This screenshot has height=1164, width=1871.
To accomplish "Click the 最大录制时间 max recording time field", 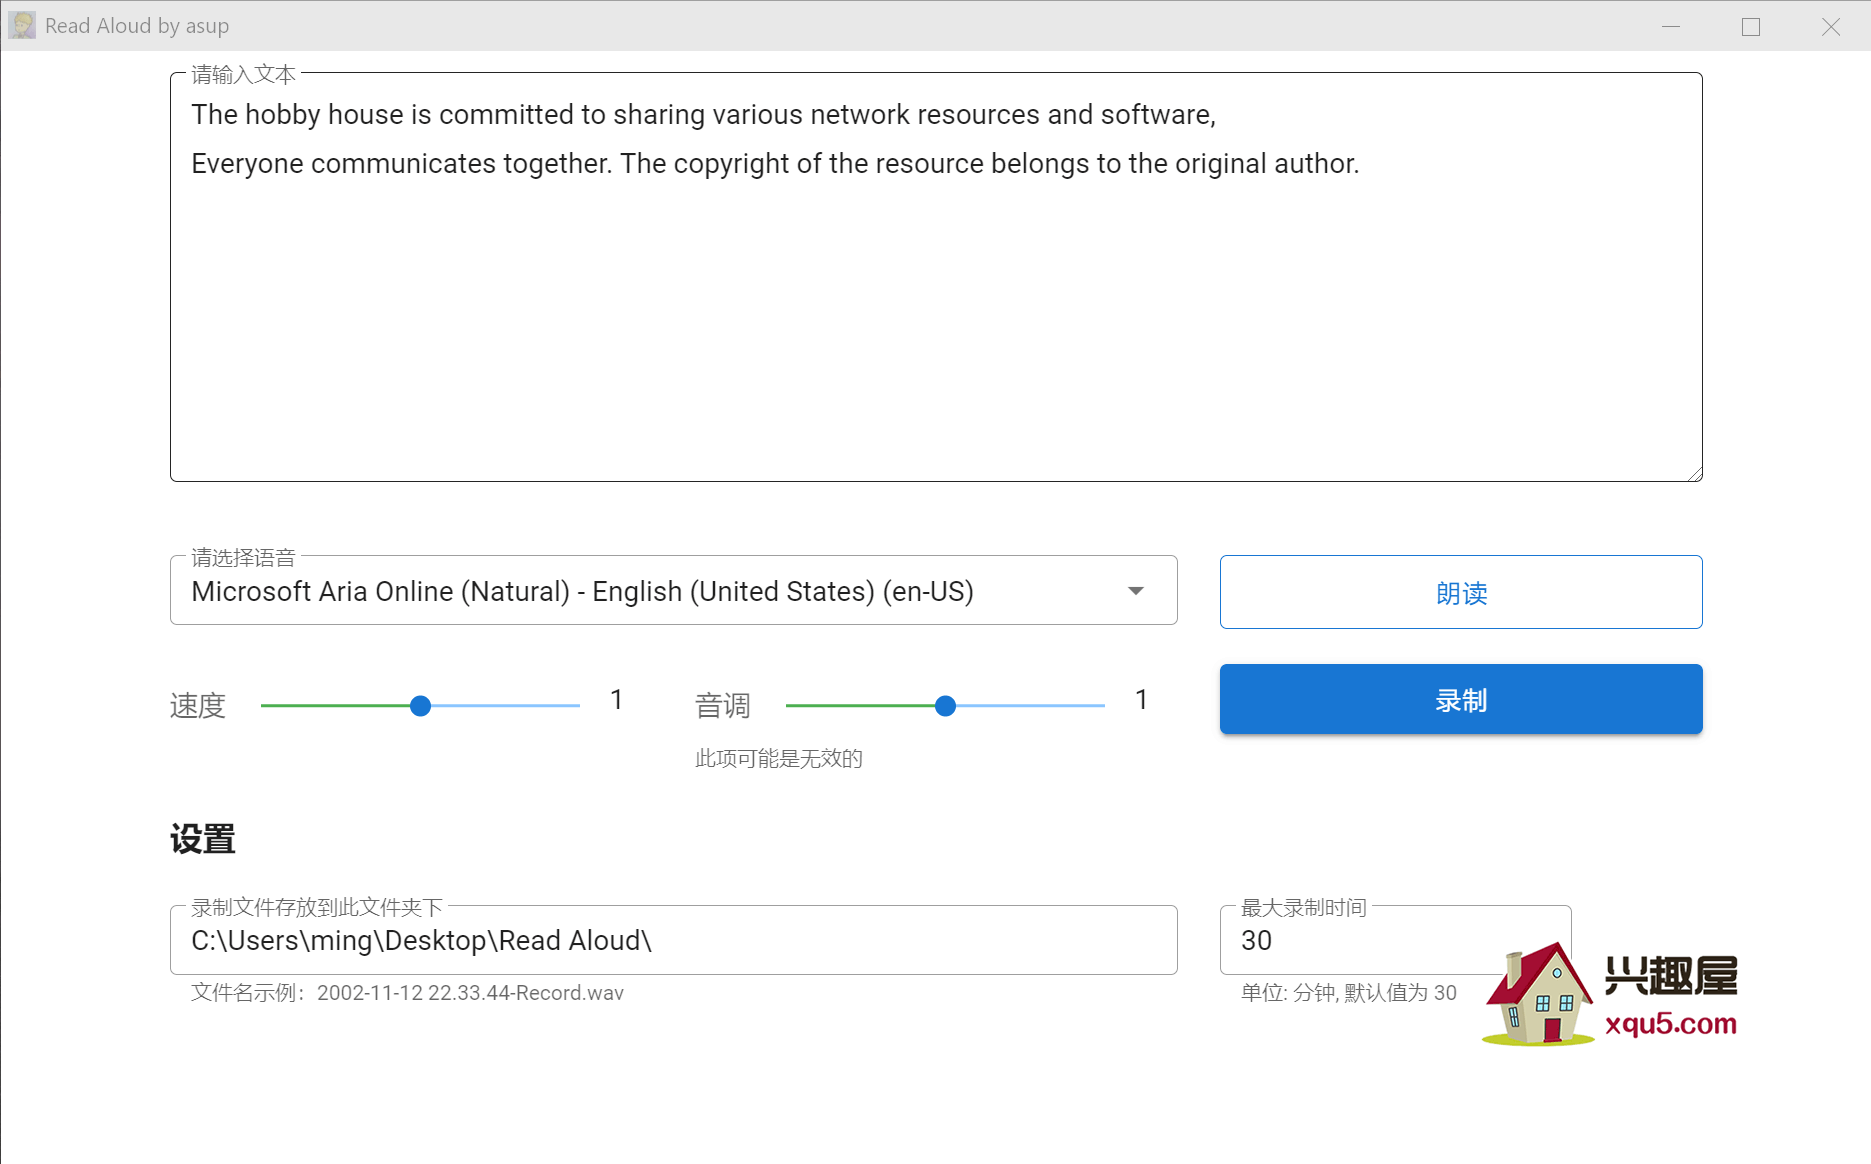I will point(1395,940).
